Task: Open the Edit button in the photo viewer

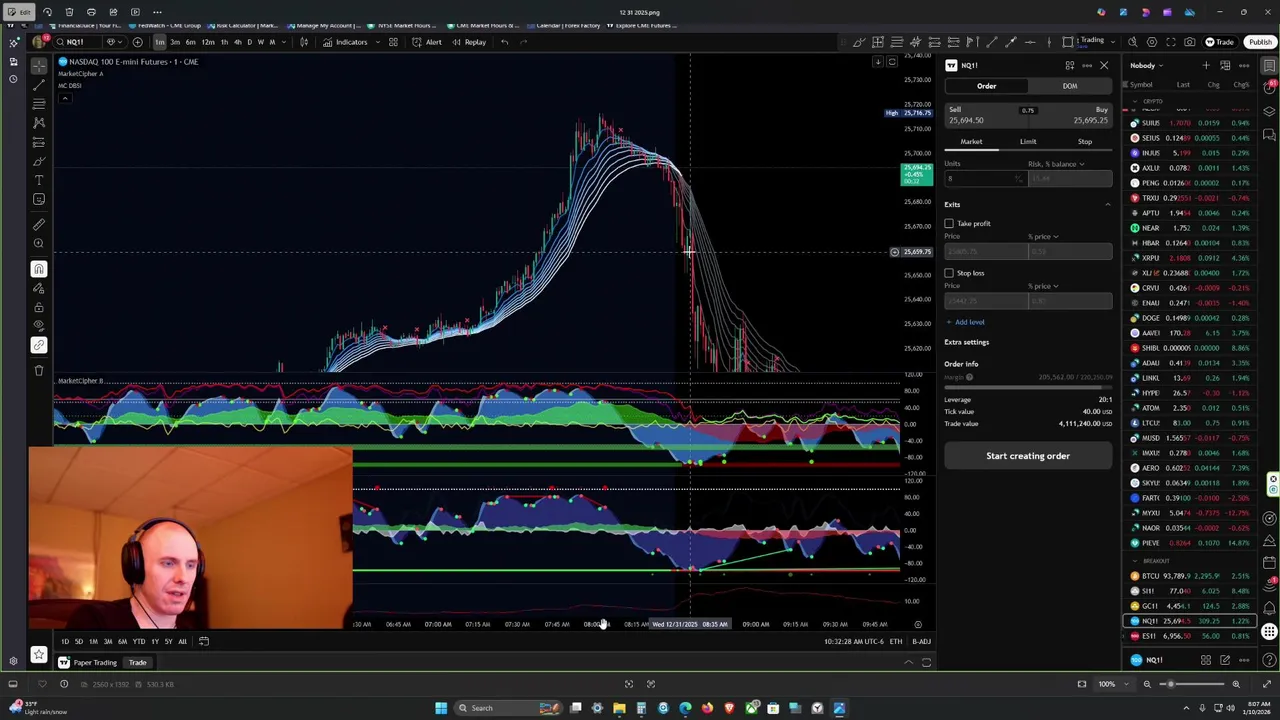Action: [18, 12]
